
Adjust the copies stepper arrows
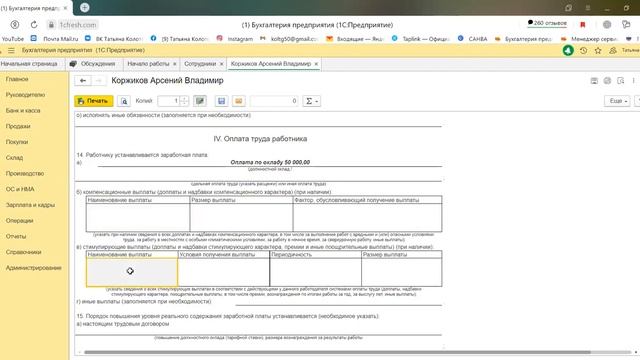(184, 101)
